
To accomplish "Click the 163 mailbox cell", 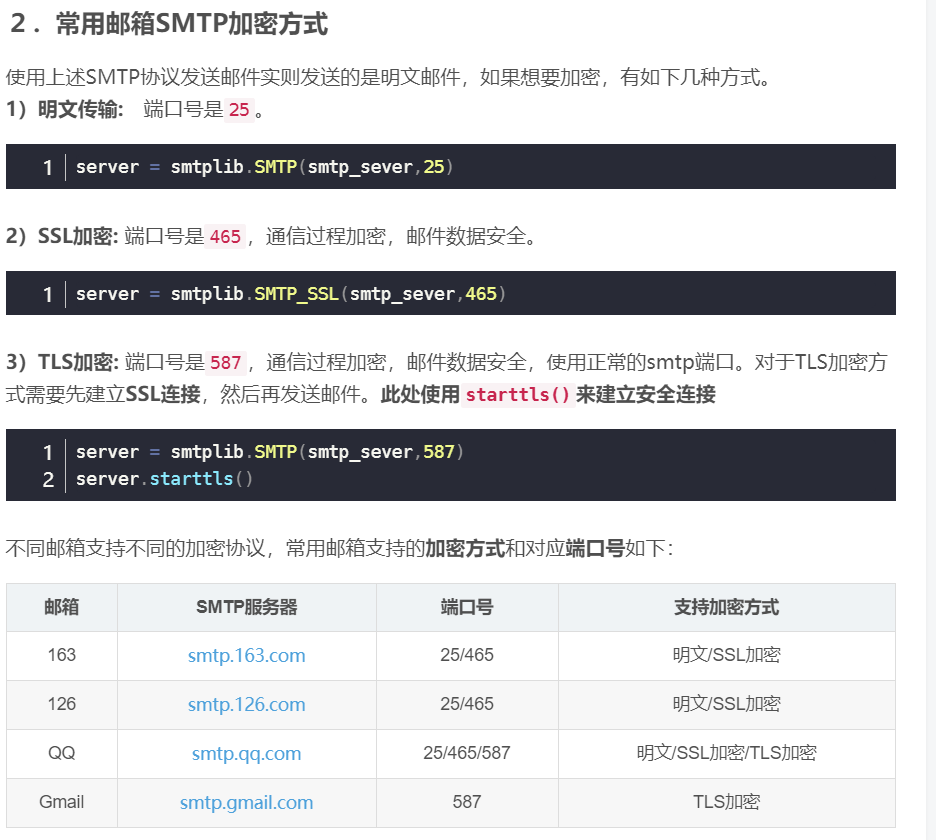I will [x=61, y=655].
